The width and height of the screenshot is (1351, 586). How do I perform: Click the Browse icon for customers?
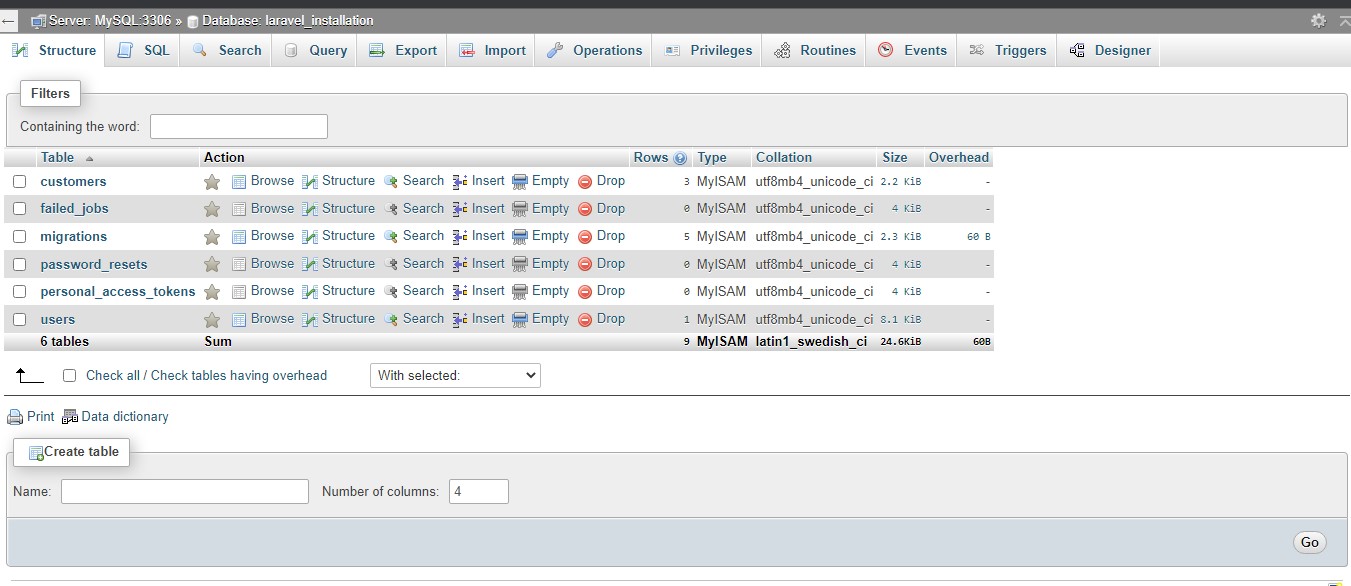(239, 182)
